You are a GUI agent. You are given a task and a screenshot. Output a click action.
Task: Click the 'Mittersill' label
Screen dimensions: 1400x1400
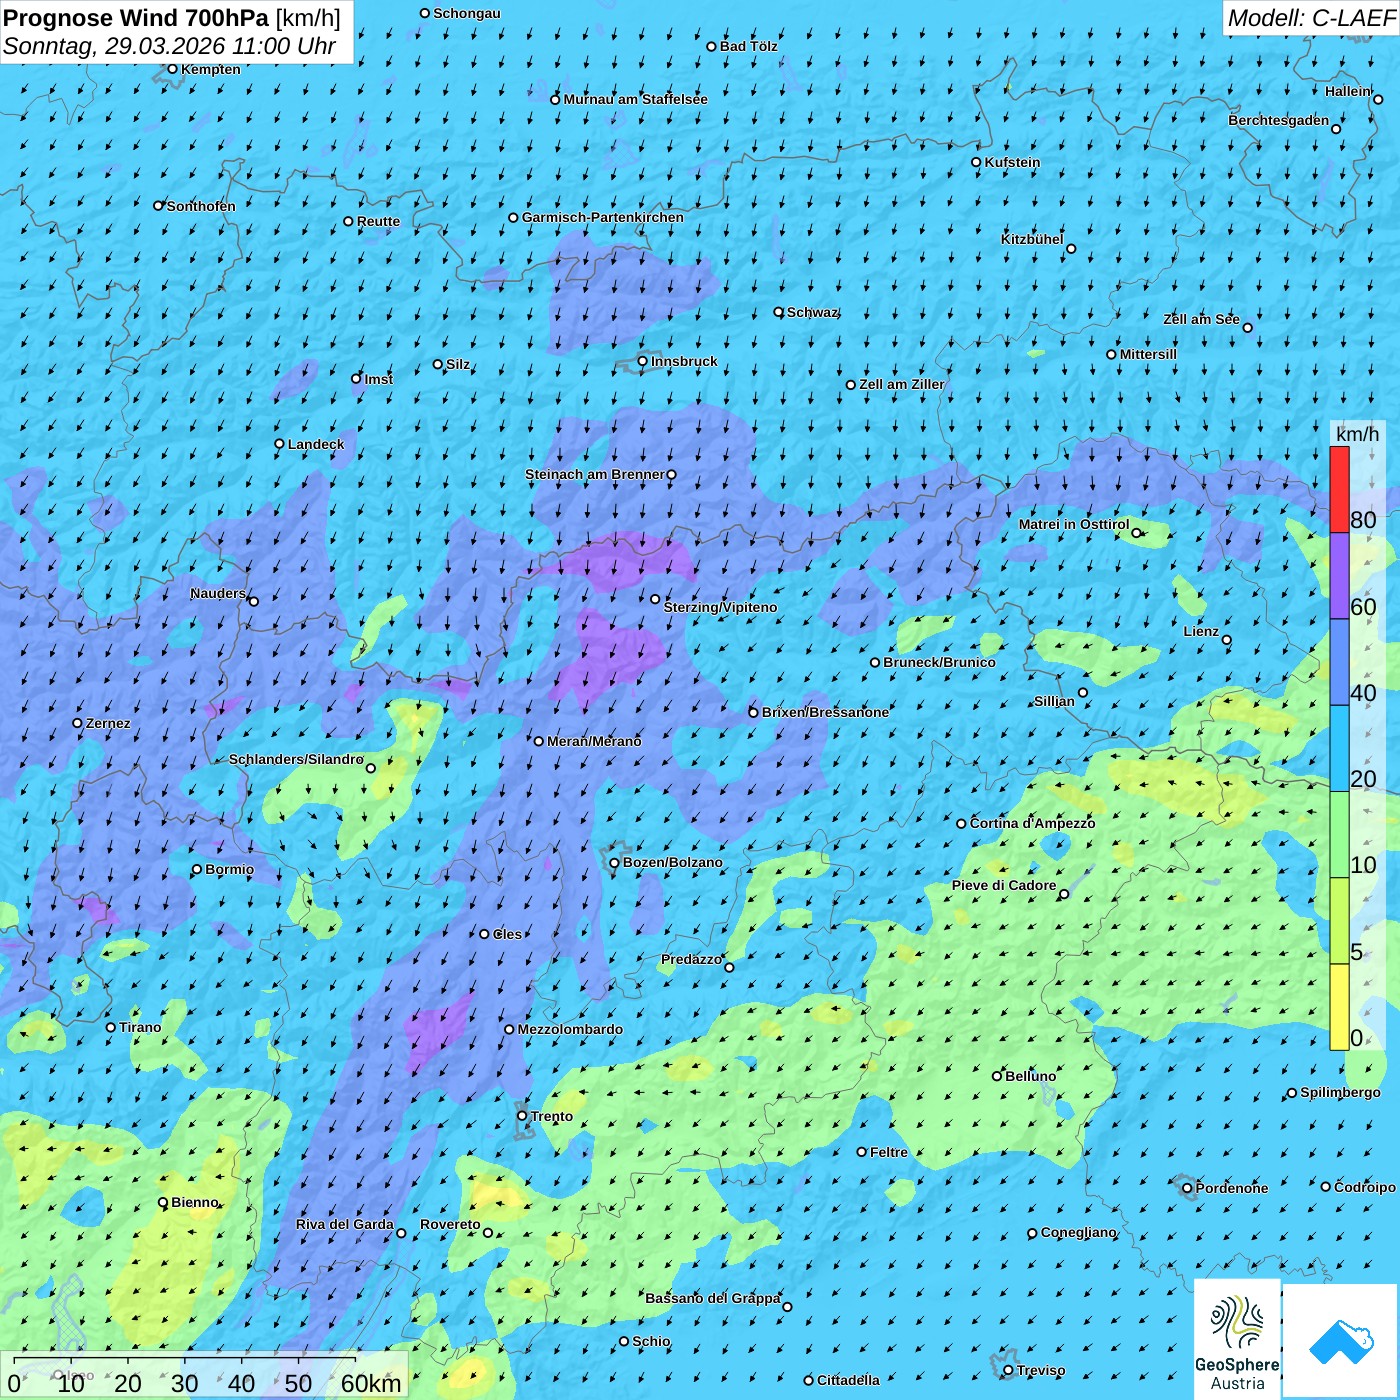click(1148, 354)
